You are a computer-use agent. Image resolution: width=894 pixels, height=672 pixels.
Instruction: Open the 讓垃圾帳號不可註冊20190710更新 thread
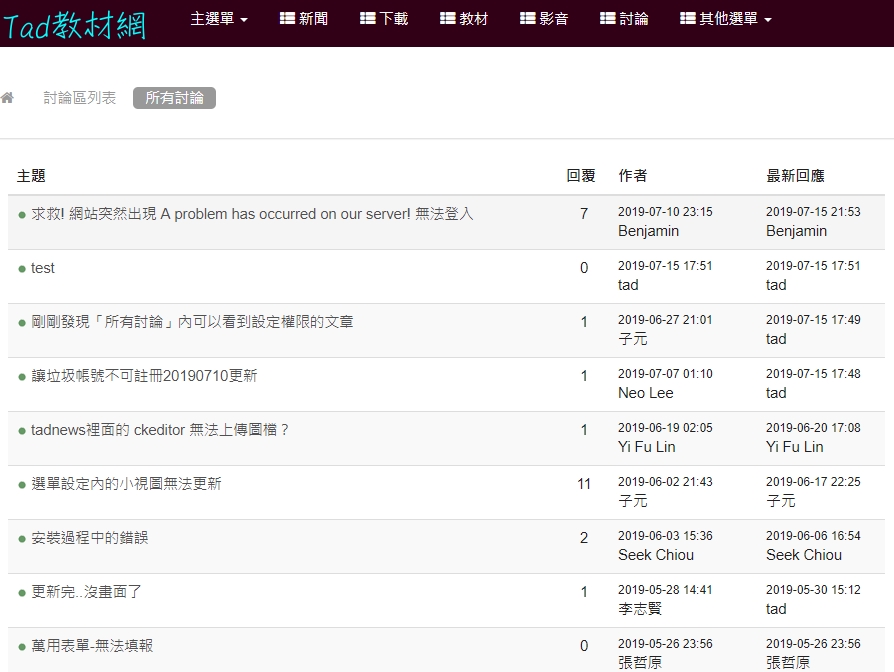[x=144, y=376]
